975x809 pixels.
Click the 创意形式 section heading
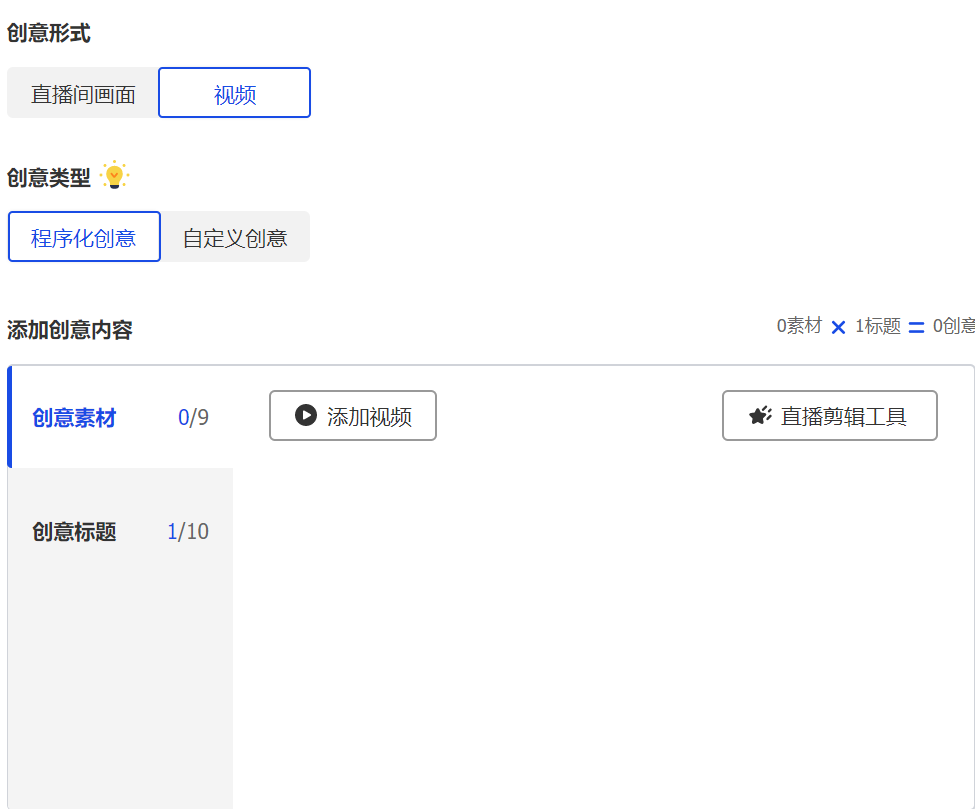point(49,33)
